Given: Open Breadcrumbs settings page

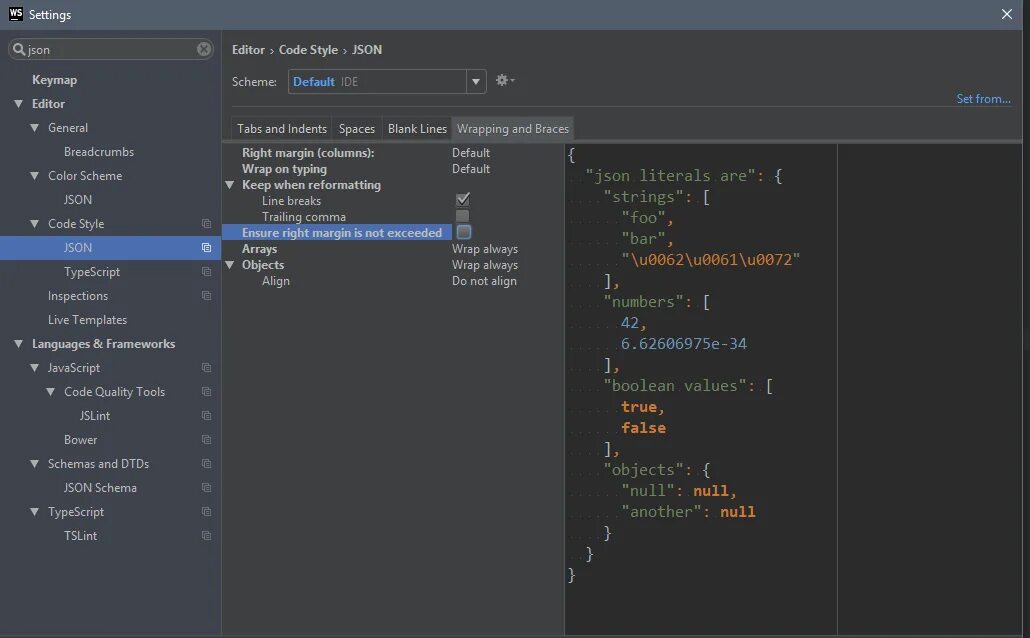Looking at the screenshot, I should click(x=99, y=152).
